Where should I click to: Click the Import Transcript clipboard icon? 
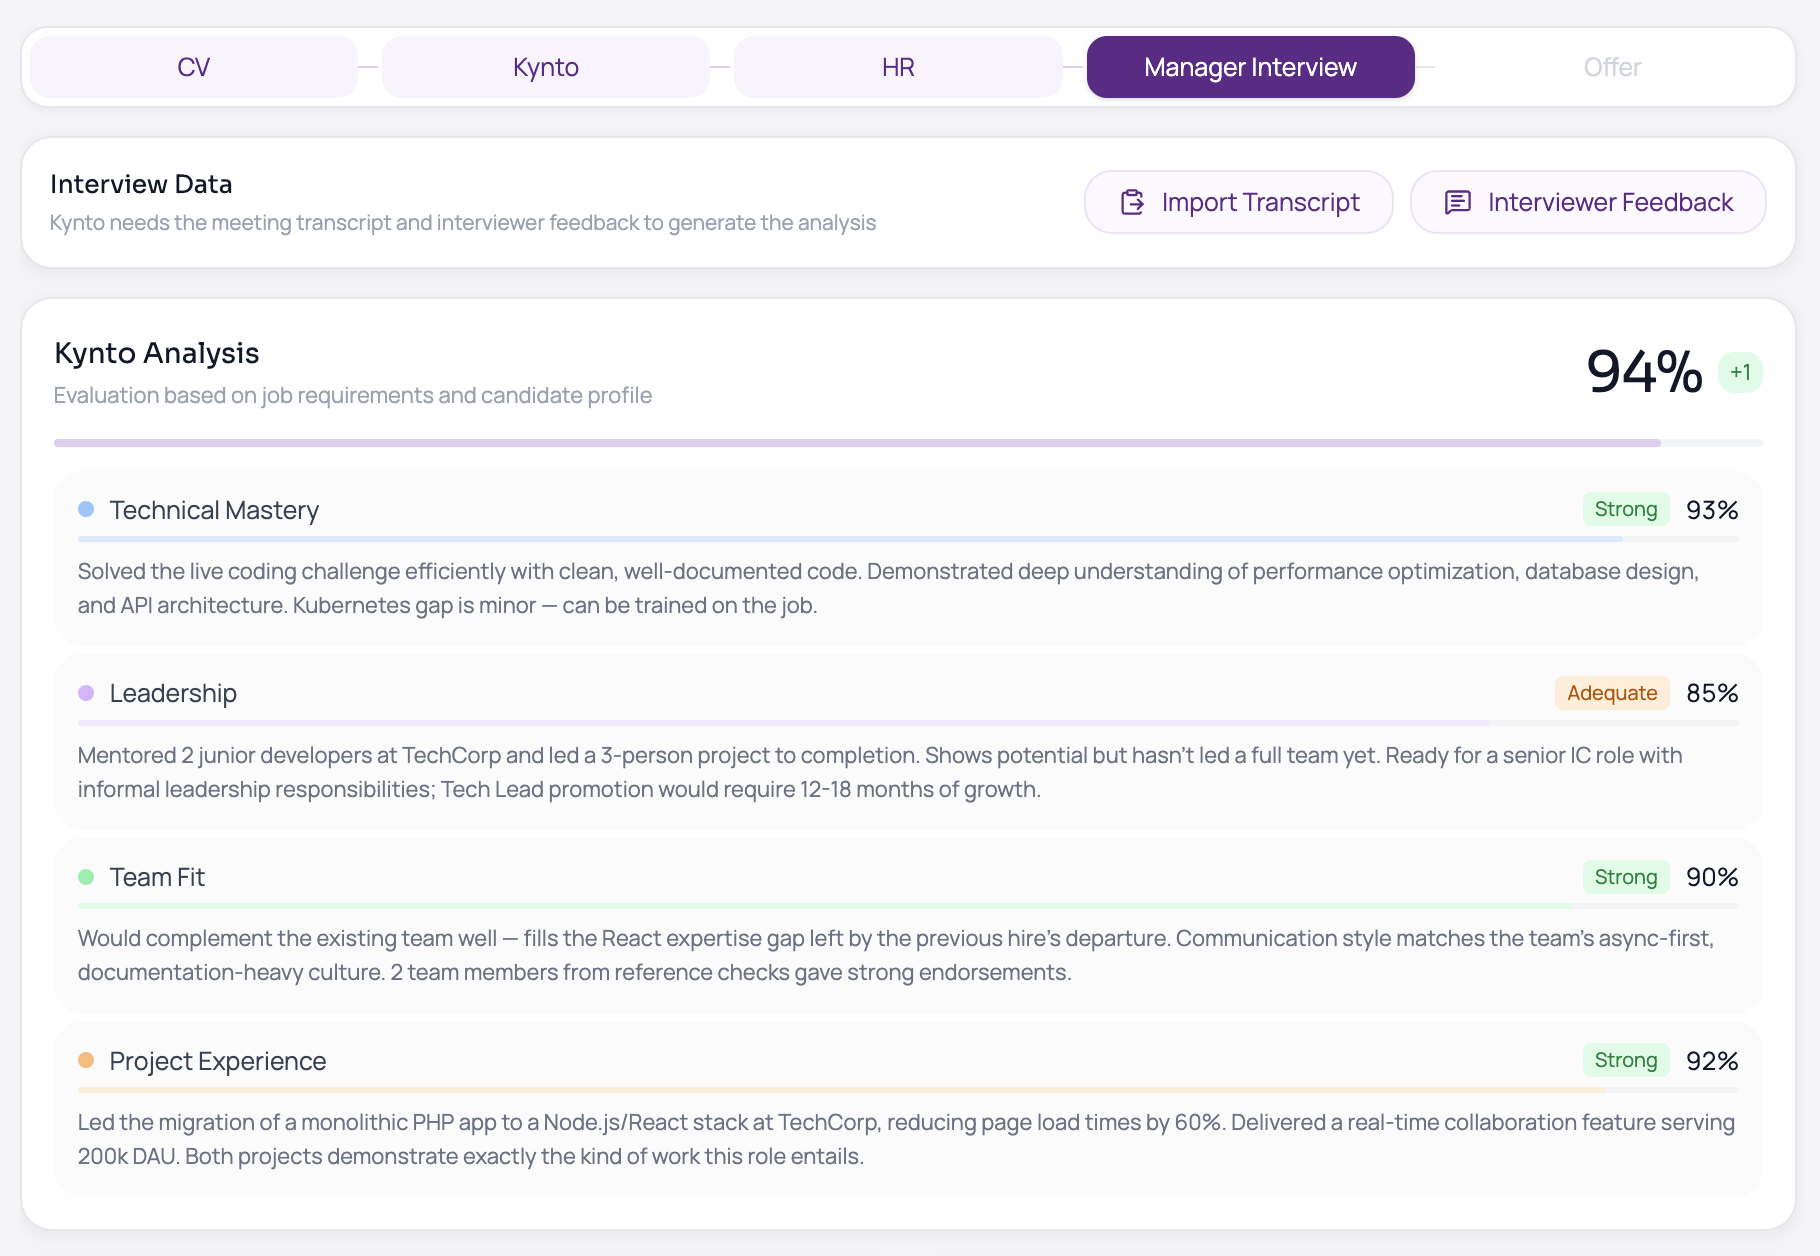point(1131,201)
